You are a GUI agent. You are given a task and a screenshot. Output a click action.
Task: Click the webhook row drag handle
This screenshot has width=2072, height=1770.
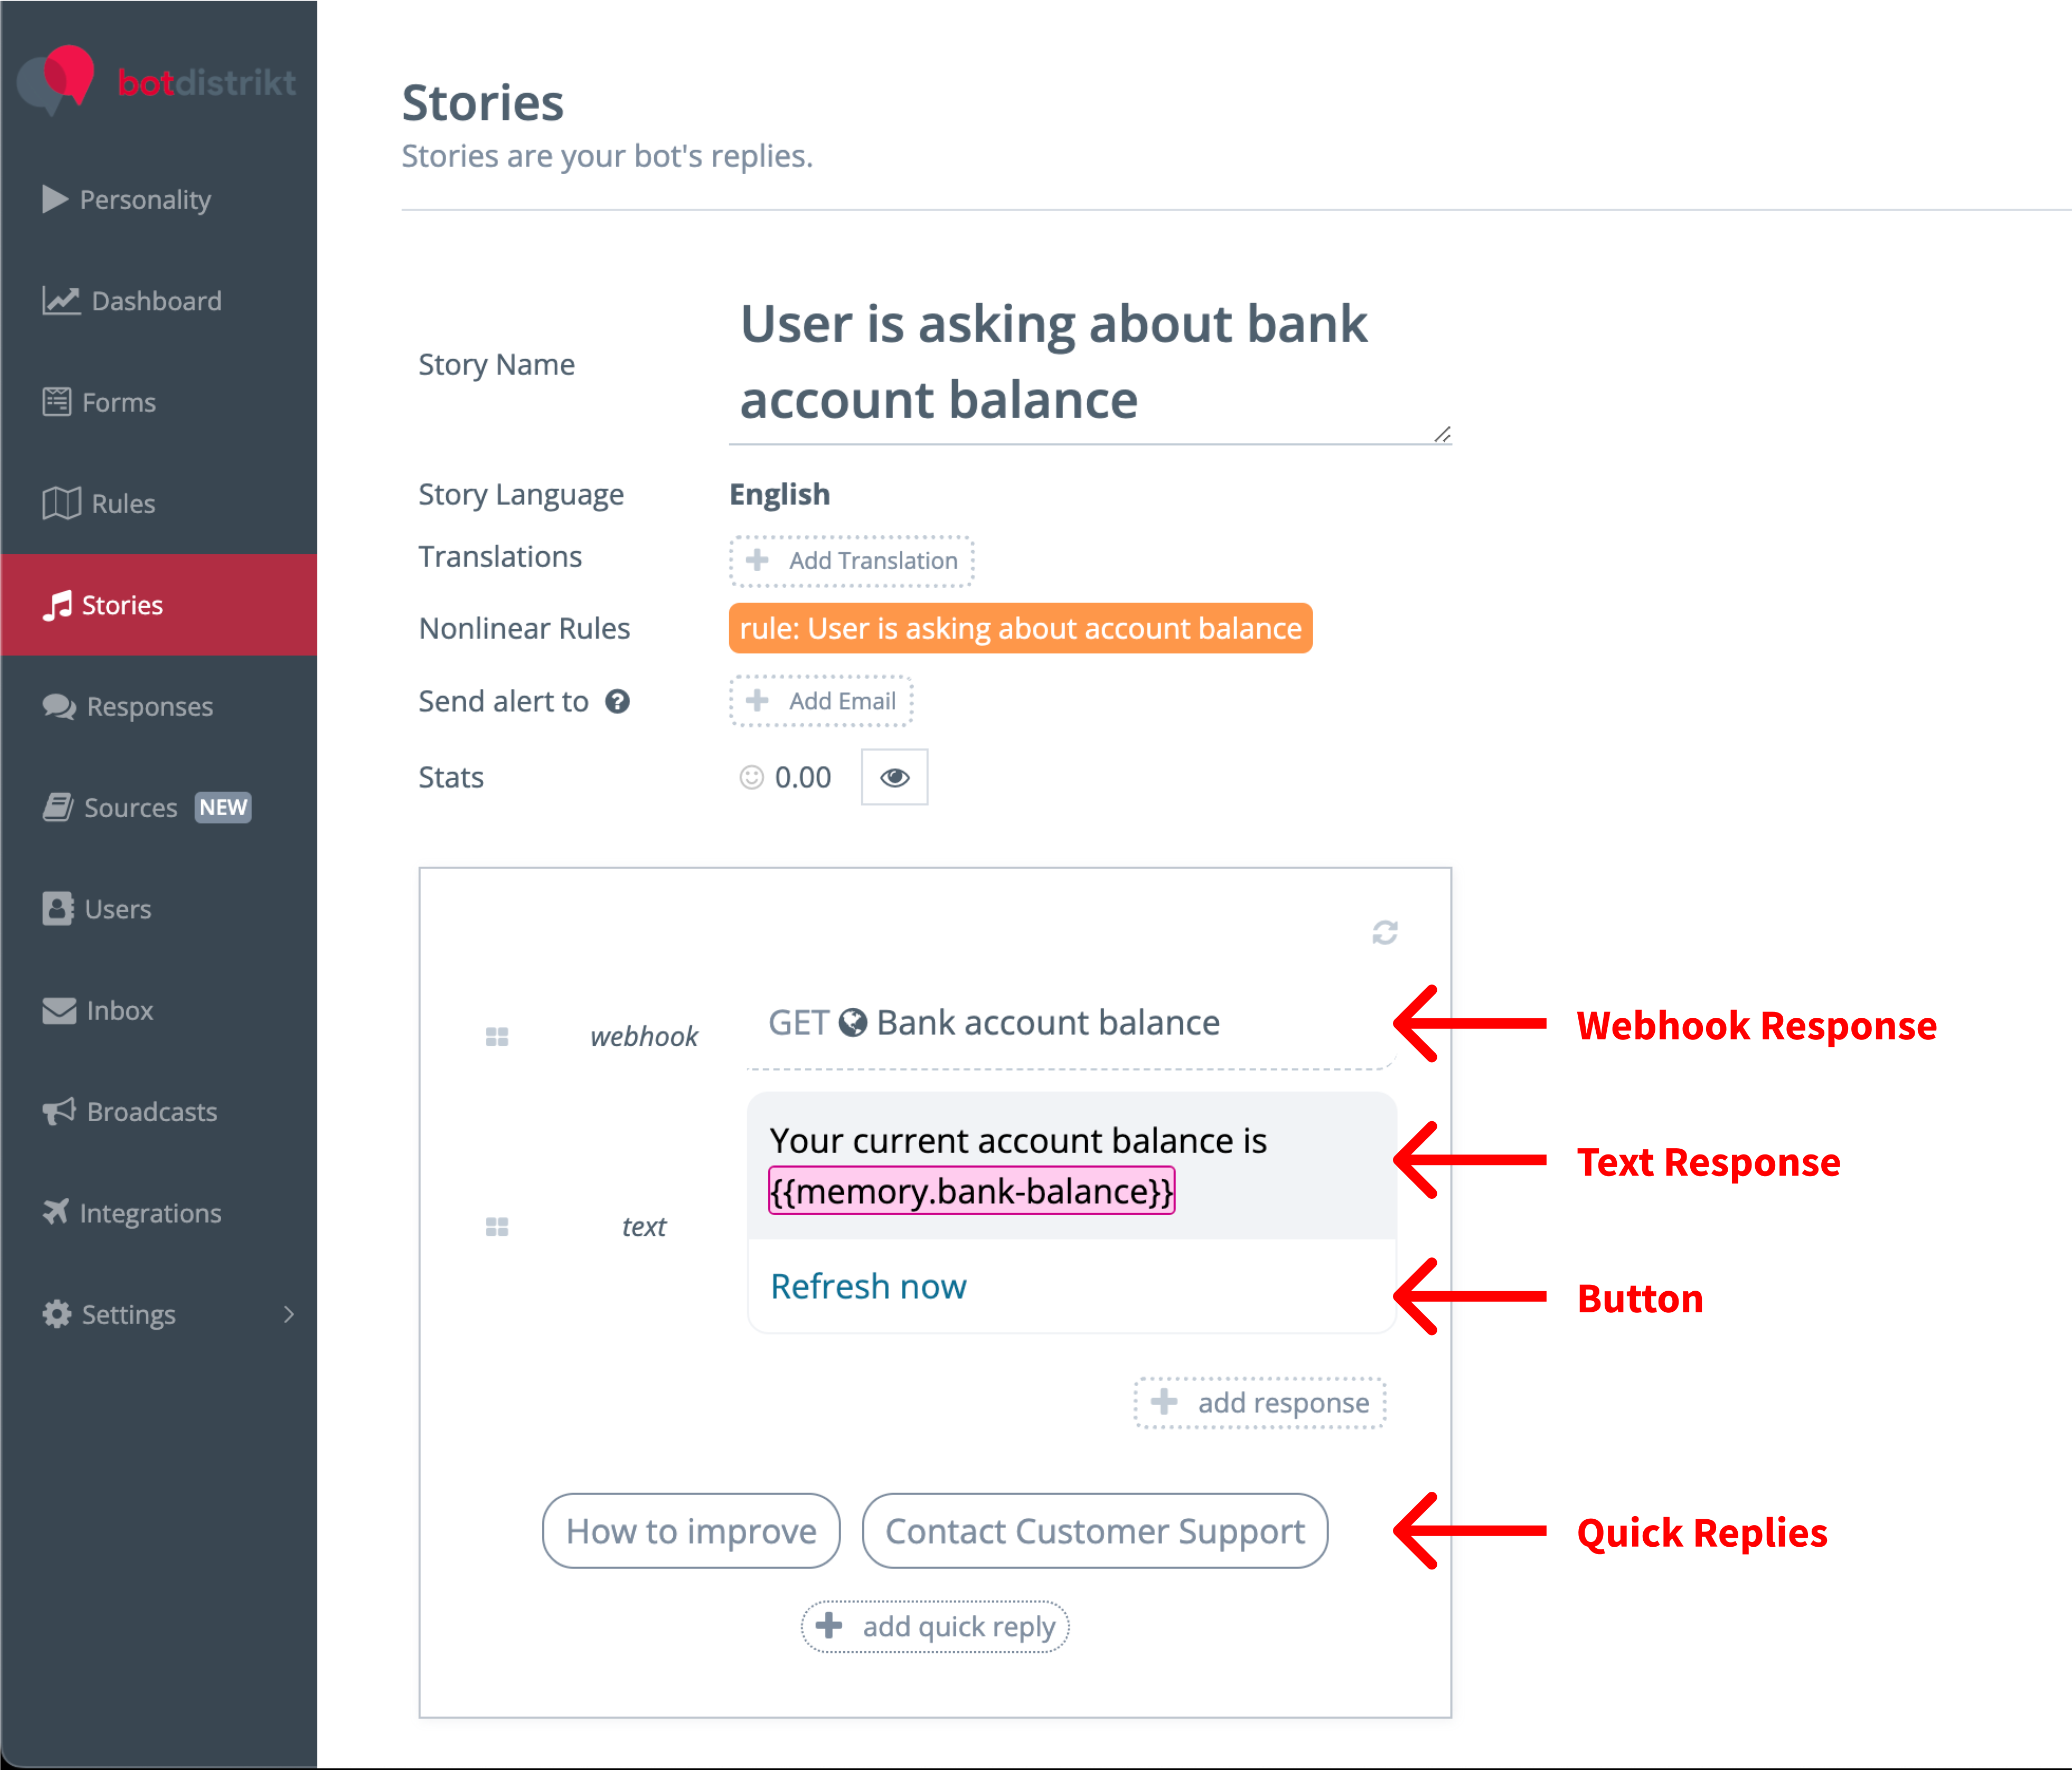pyautogui.click(x=497, y=1037)
